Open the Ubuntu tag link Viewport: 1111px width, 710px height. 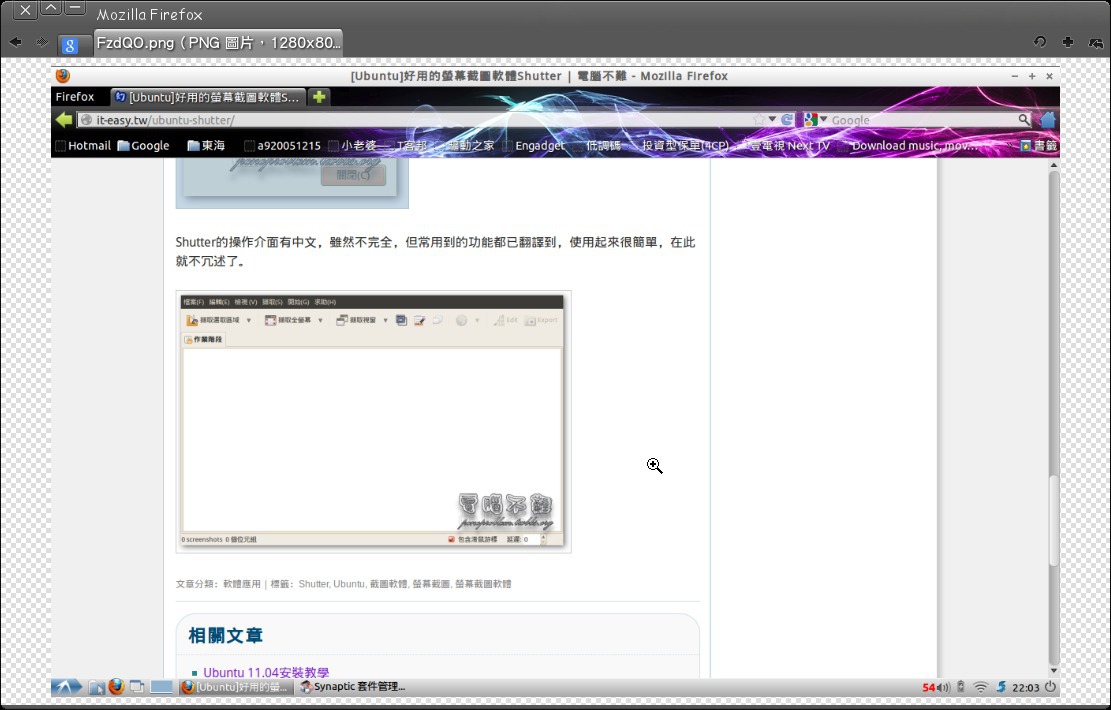click(x=349, y=584)
